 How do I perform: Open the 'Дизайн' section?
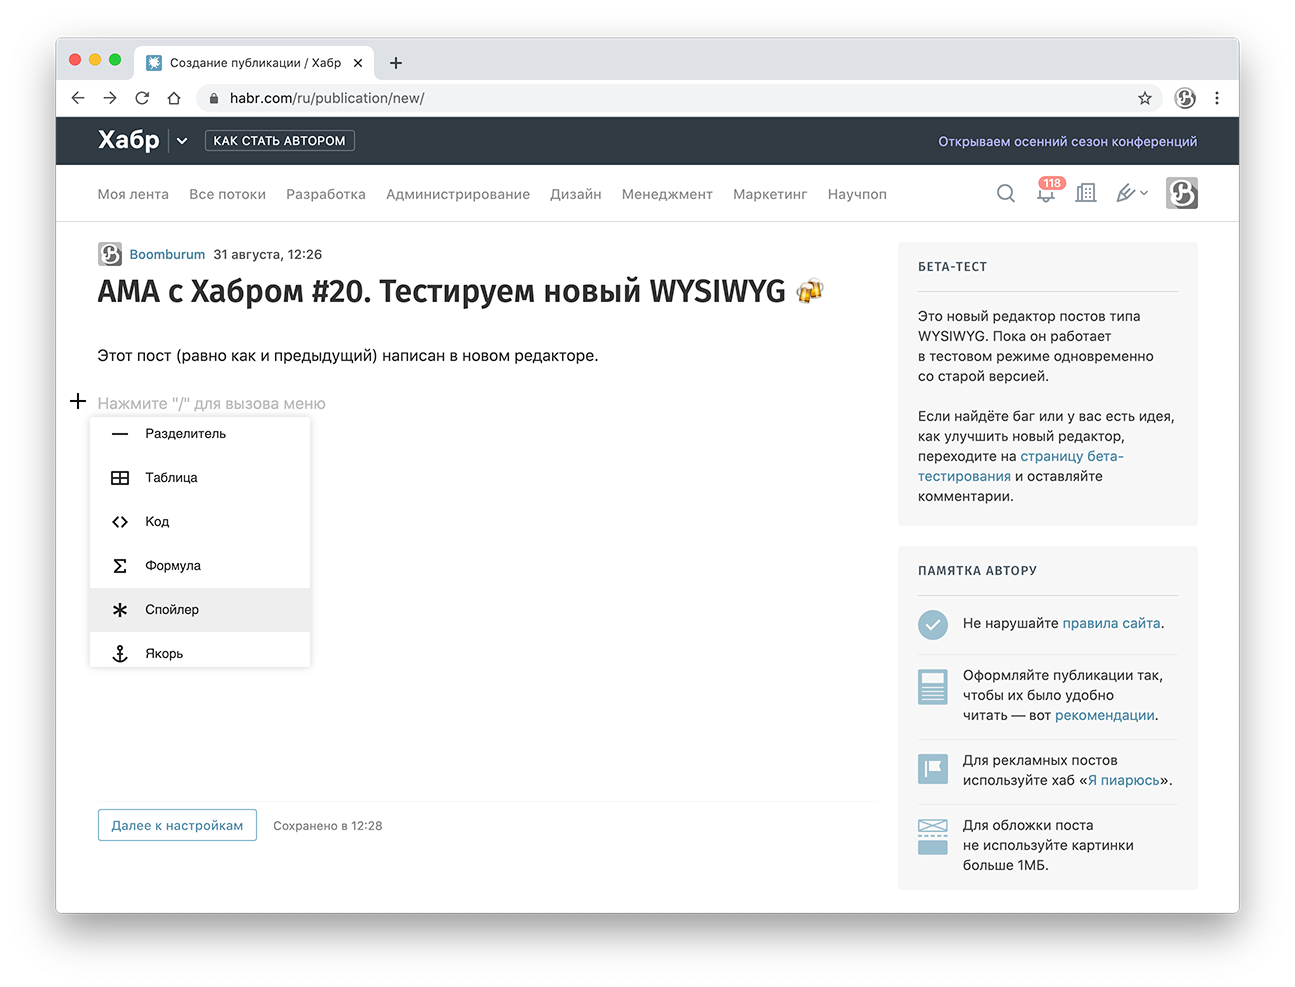click(575, 194)
